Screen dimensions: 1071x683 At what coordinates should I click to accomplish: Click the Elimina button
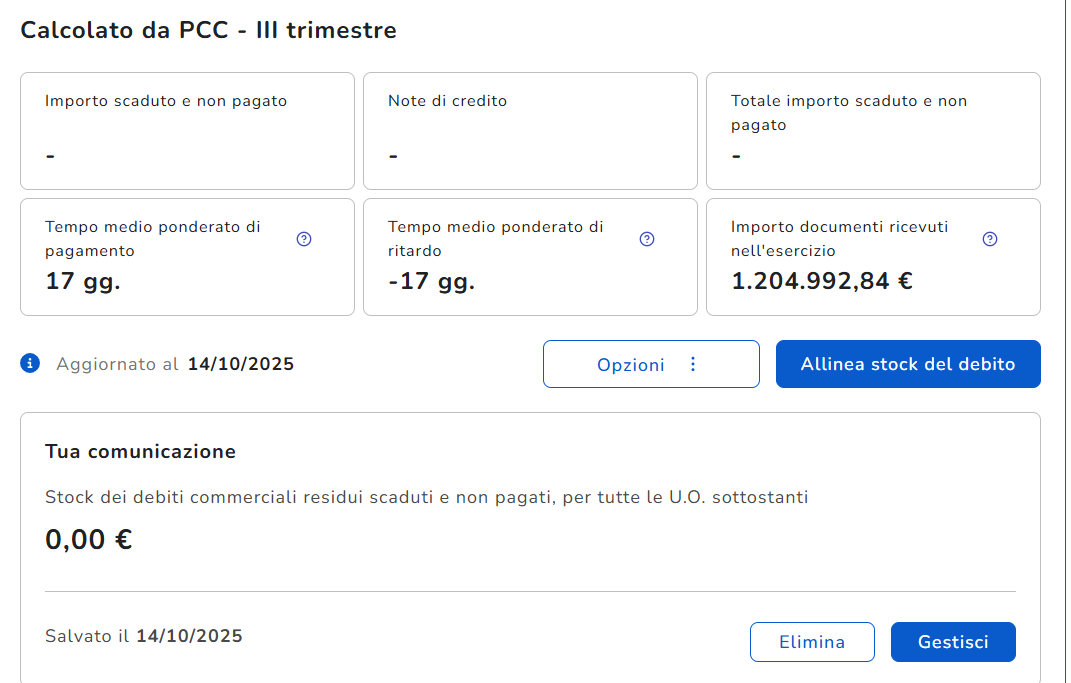[x=812, y=642]
